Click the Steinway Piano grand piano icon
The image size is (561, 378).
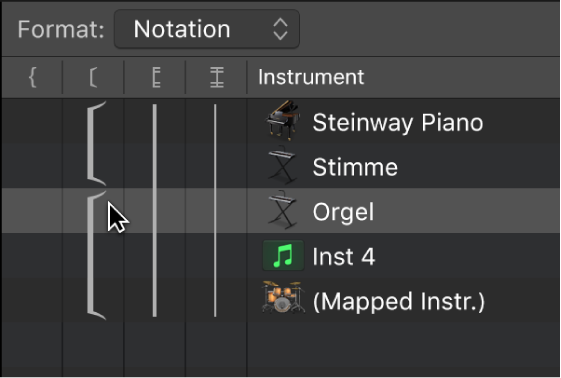click(x=283, y=120)
